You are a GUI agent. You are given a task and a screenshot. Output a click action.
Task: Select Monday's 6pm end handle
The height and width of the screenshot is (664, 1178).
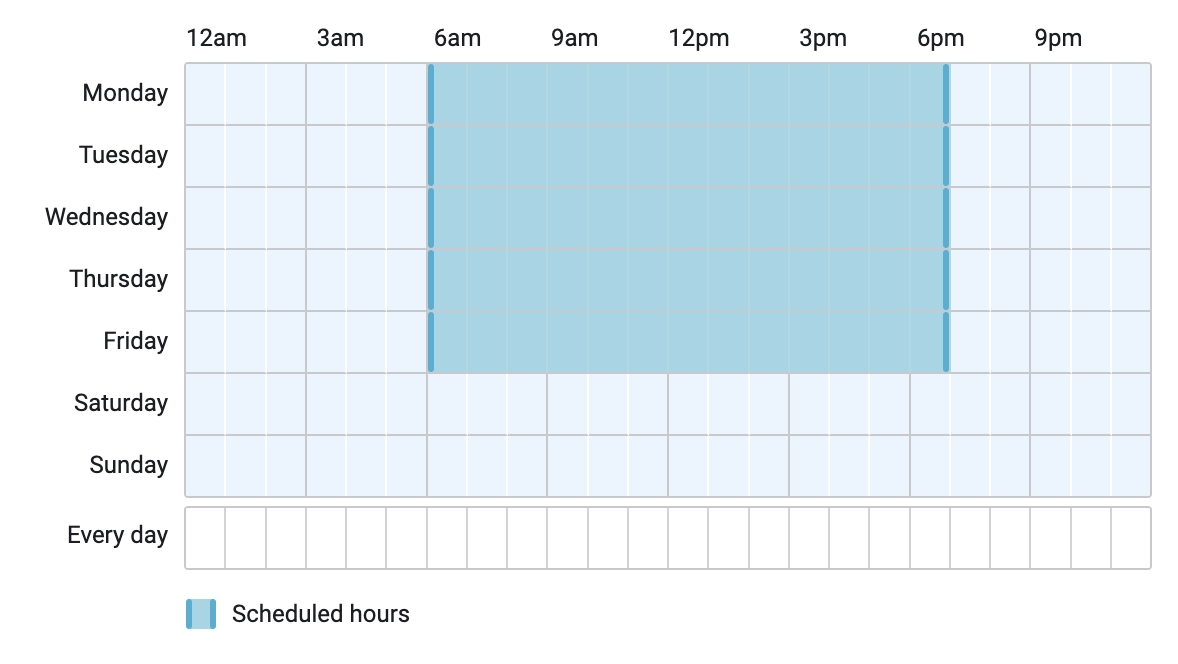tap(946, 94)
